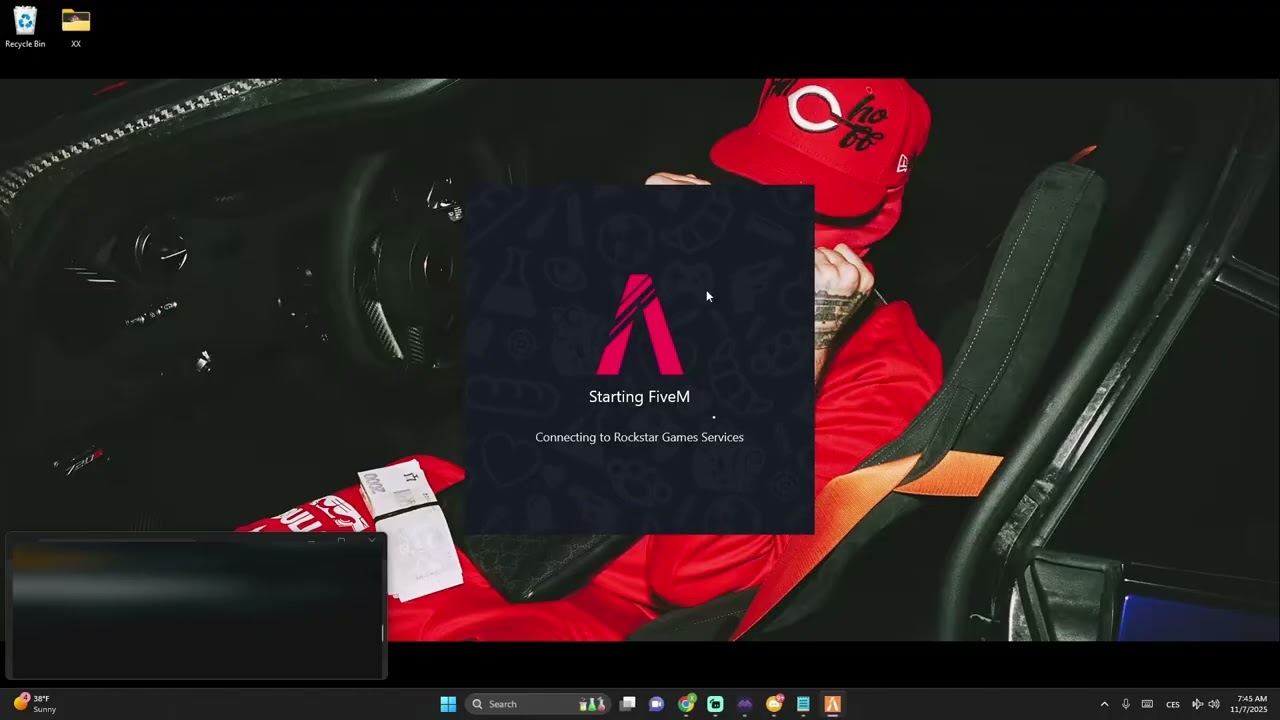
Task: Open the purple M-shaped taskbar app
Action: [x=744, y=704]
